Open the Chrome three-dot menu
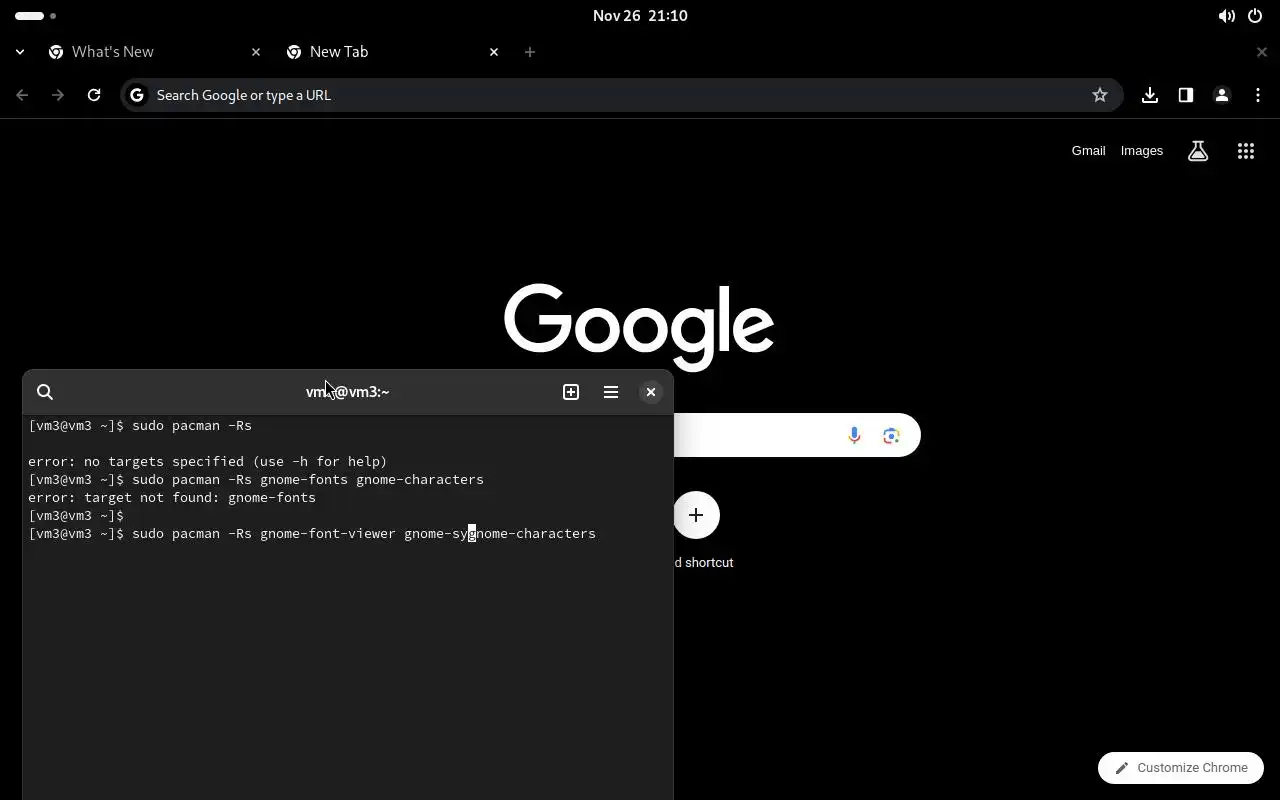 tap(1258, 95)
